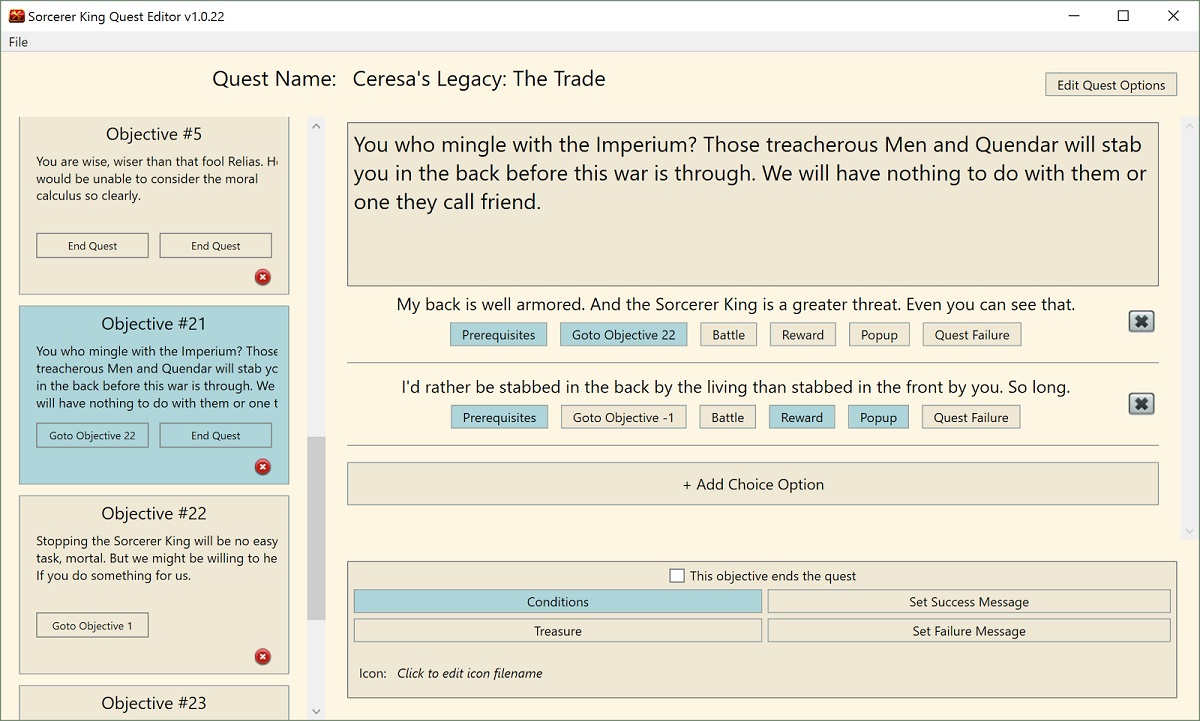The image size is (1200, 721).
Task: Click first End Quest button in Objective #5
Action: [92, 246]
